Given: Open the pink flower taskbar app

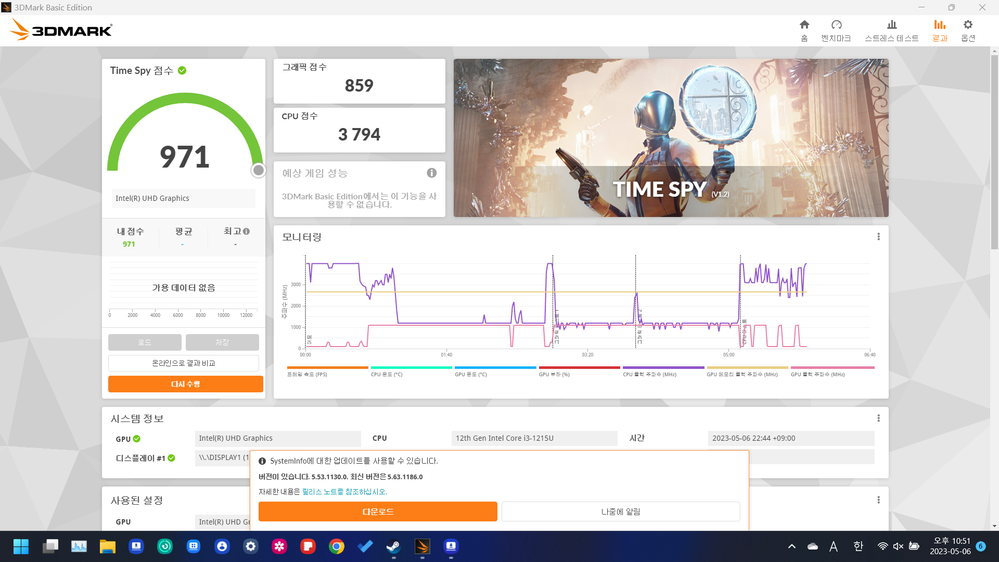Looking at the screenshot, I should click(279, 547).
